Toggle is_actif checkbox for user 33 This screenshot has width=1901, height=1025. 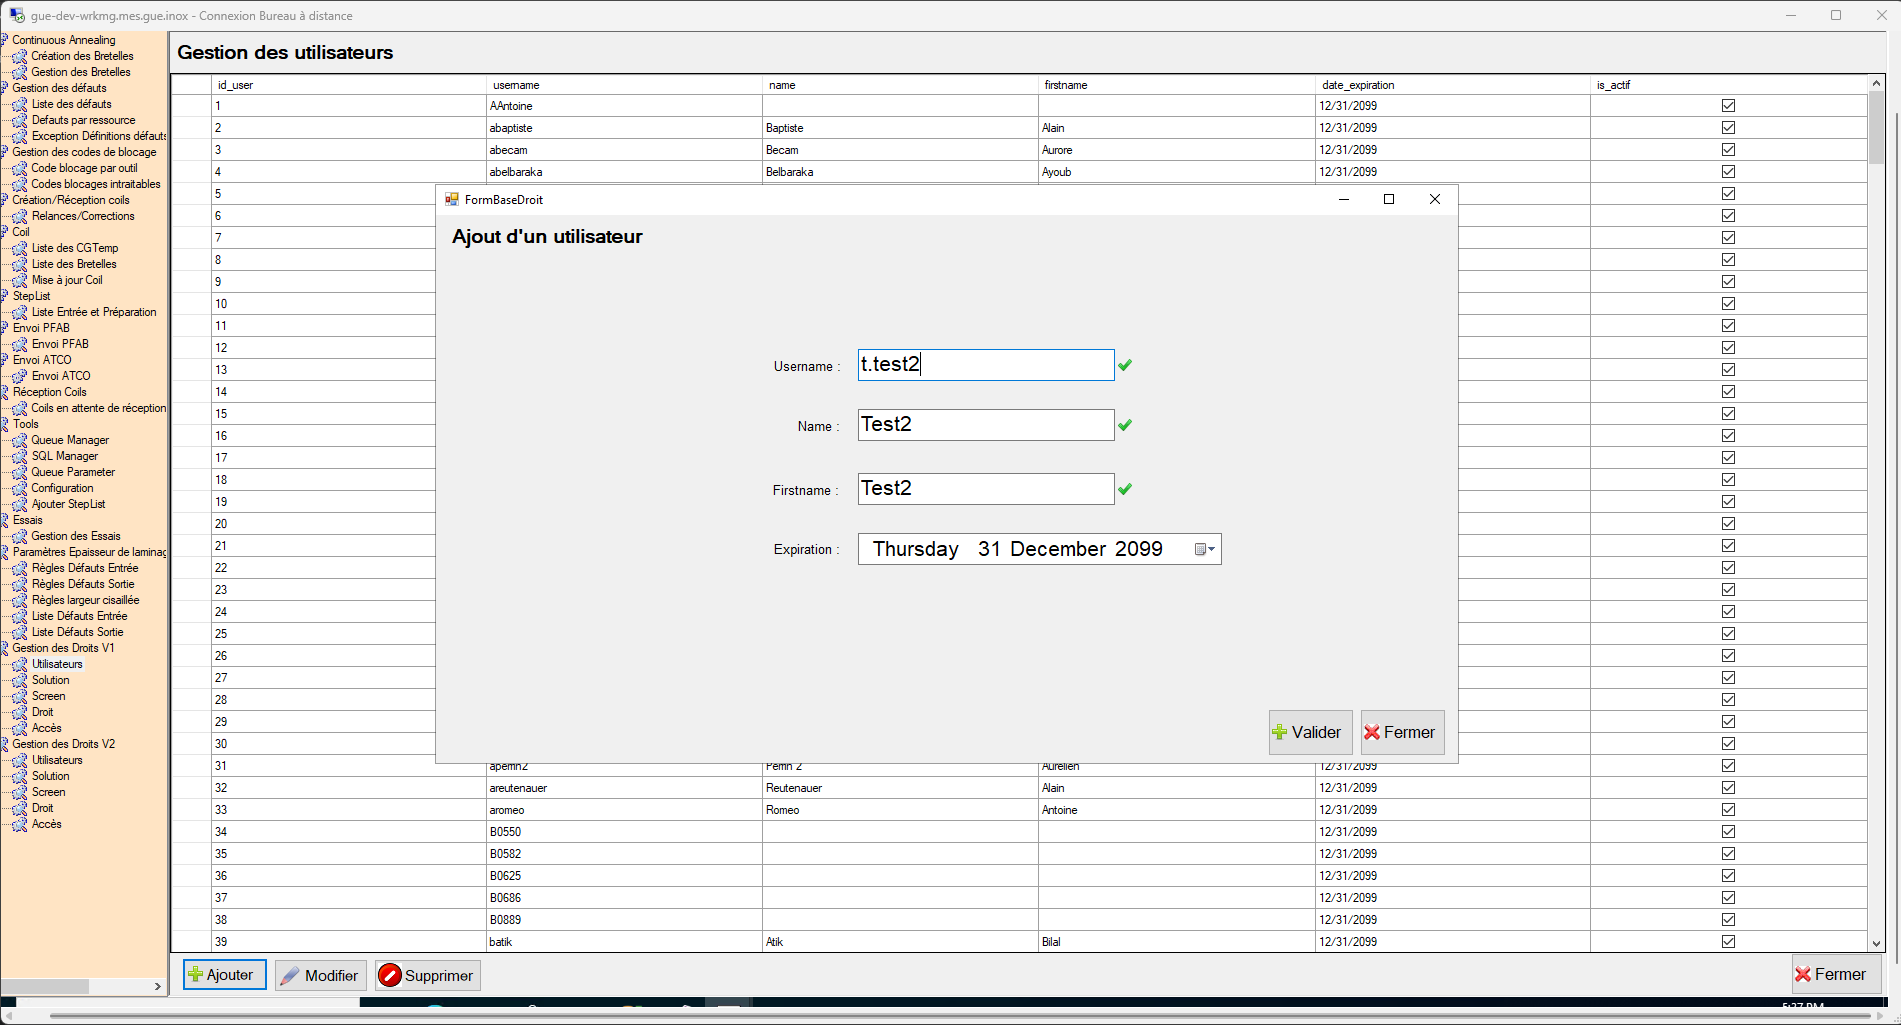(x=1728, y=810)
